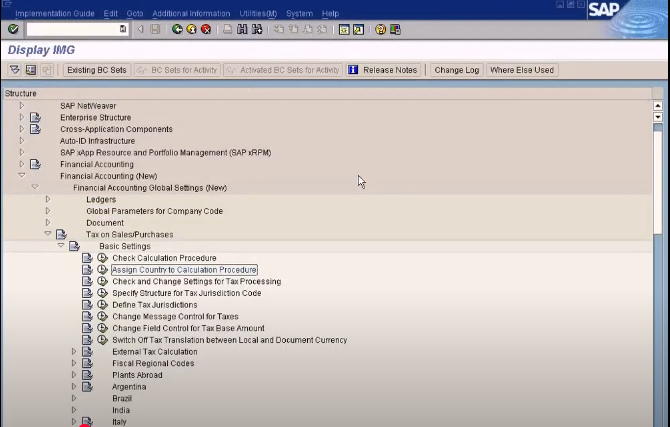Open documentation icon for Basic Settings

(74, 246)
